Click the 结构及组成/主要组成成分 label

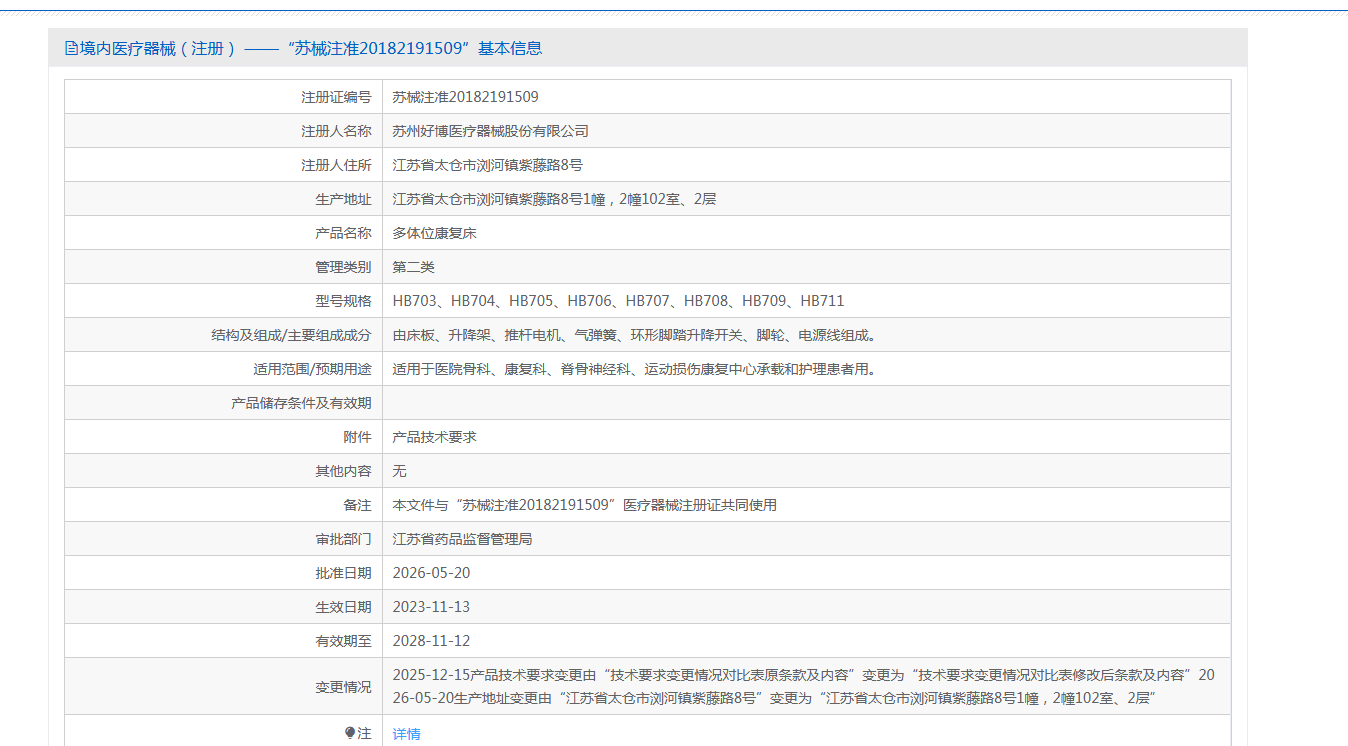click(x=292, y=335)
